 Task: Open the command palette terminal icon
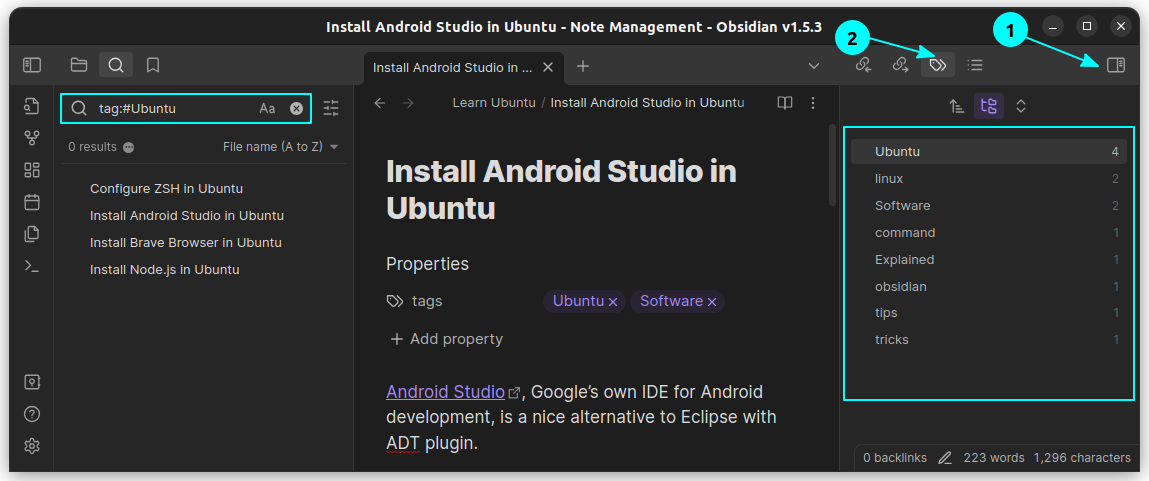tap(31, 266)
